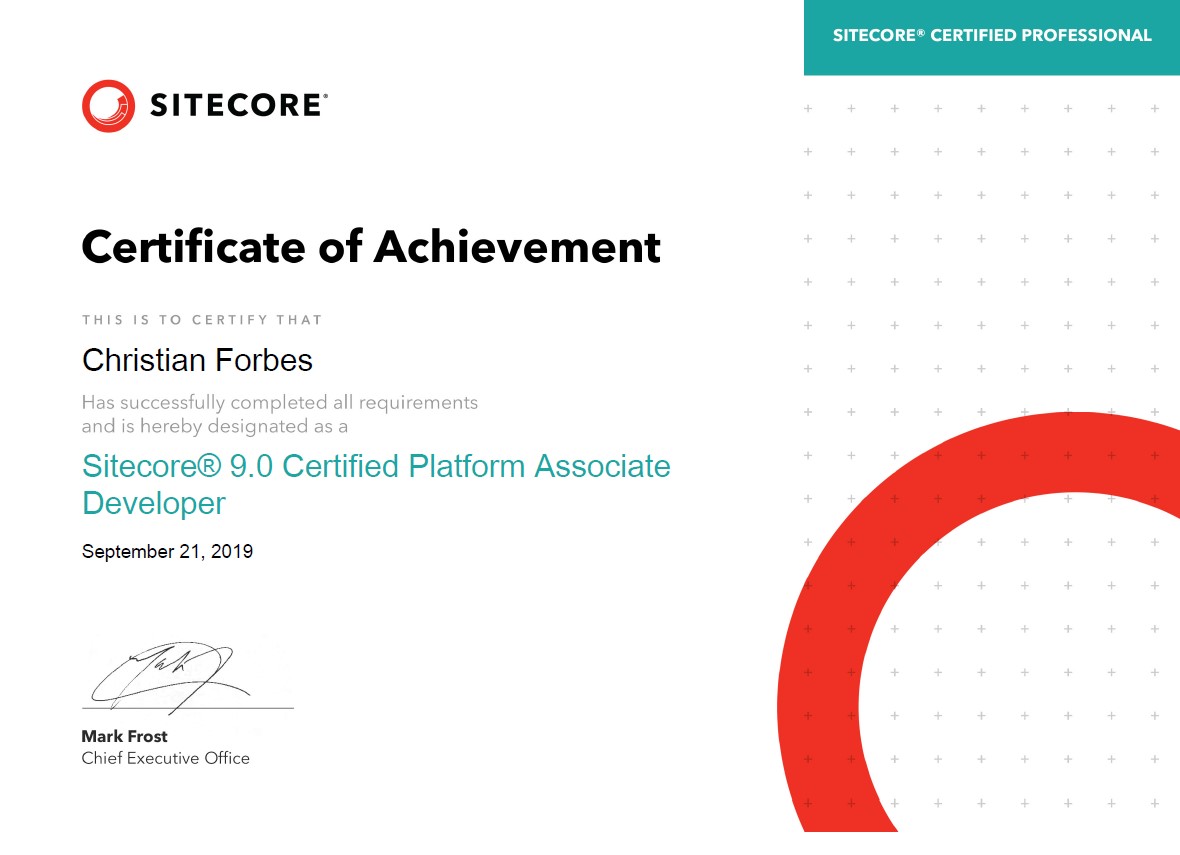Select the teal Sitecore Certified Professional banner

[x=991, y=37]
